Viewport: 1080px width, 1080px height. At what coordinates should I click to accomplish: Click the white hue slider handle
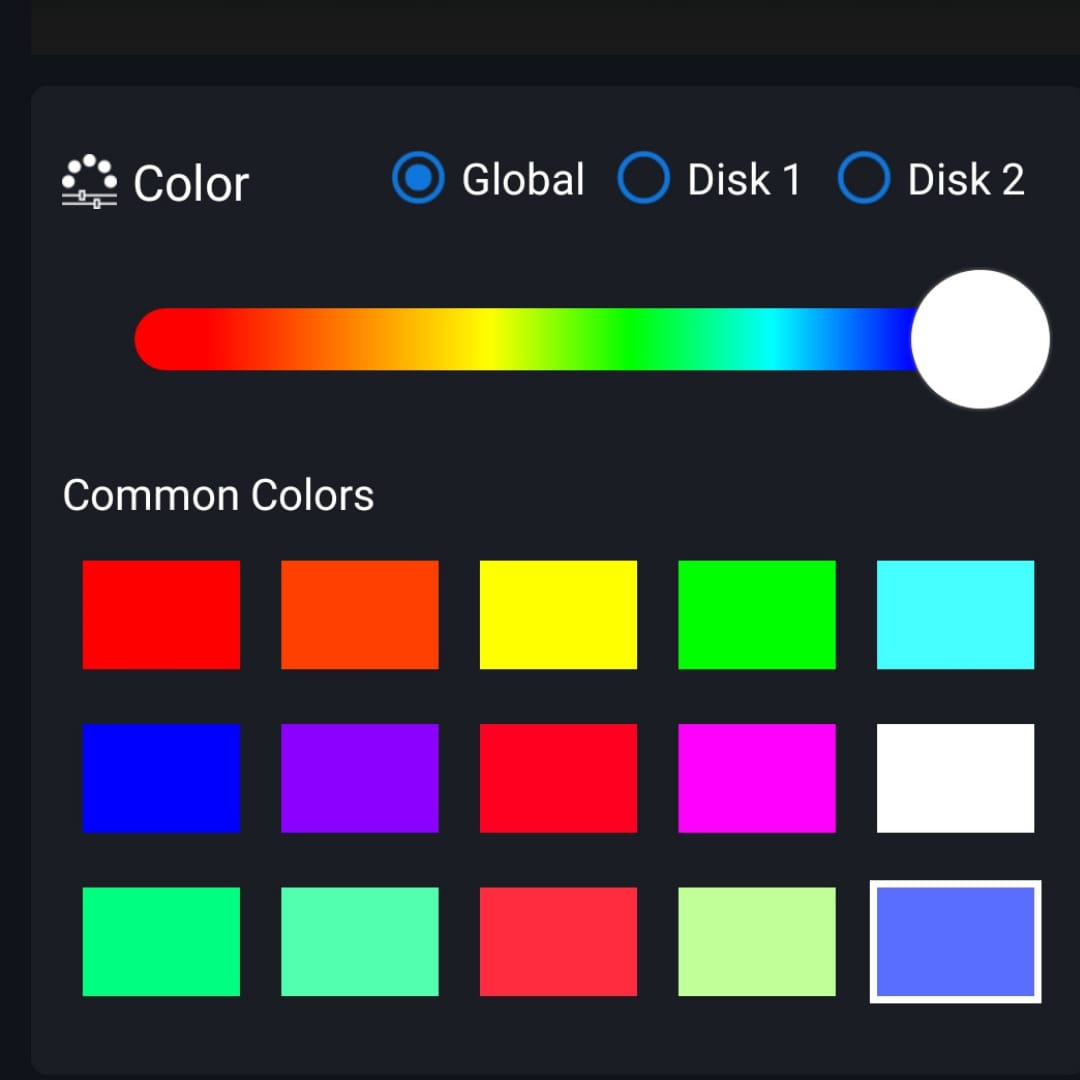tap(980, 340)
